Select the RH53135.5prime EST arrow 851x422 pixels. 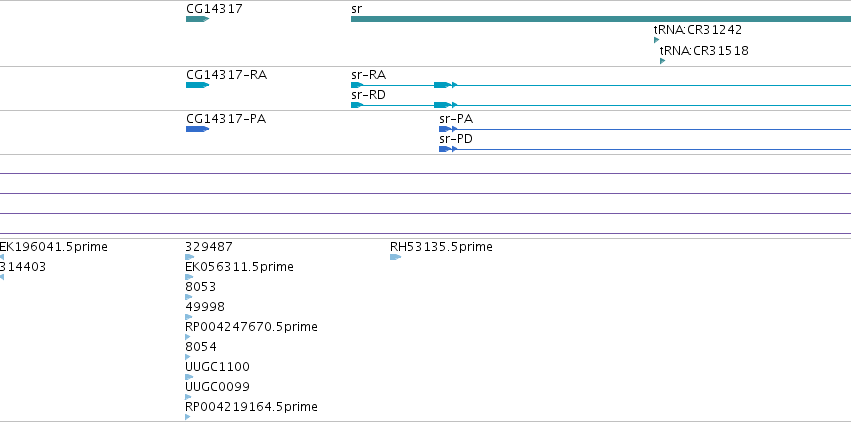click(396, 257)
